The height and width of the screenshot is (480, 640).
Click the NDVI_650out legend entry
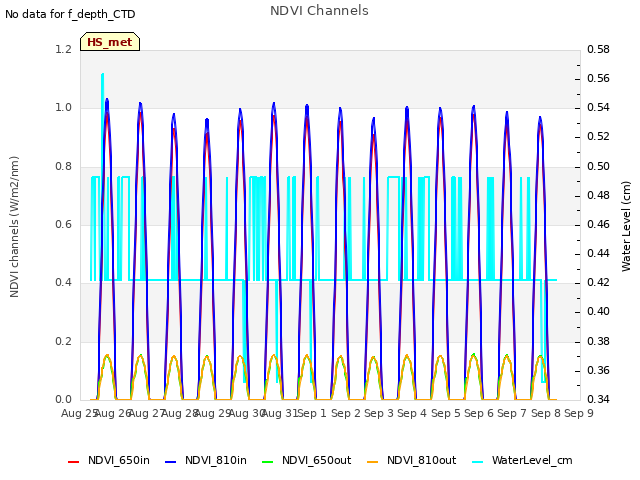[x=307, y=460]
